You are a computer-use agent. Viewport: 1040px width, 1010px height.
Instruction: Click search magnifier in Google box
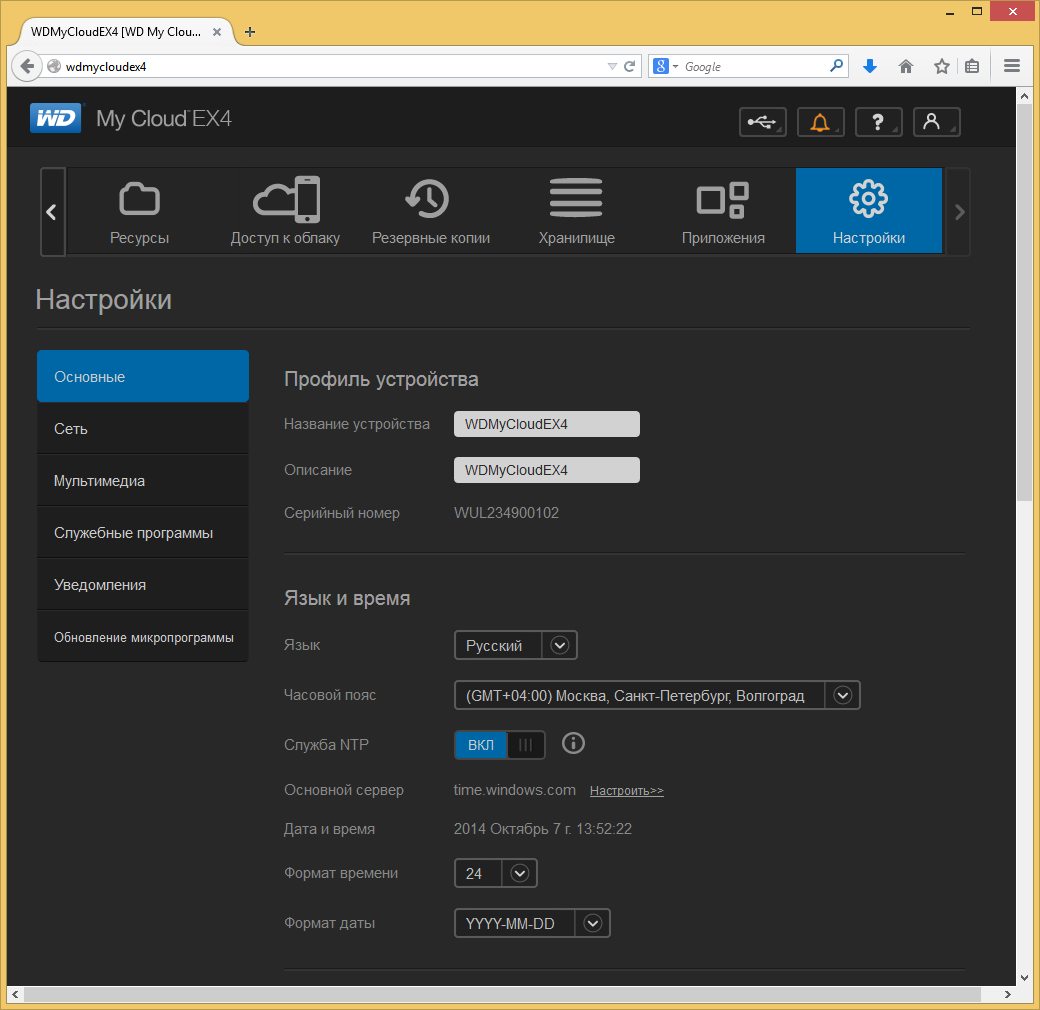click(x=836, y=66)
